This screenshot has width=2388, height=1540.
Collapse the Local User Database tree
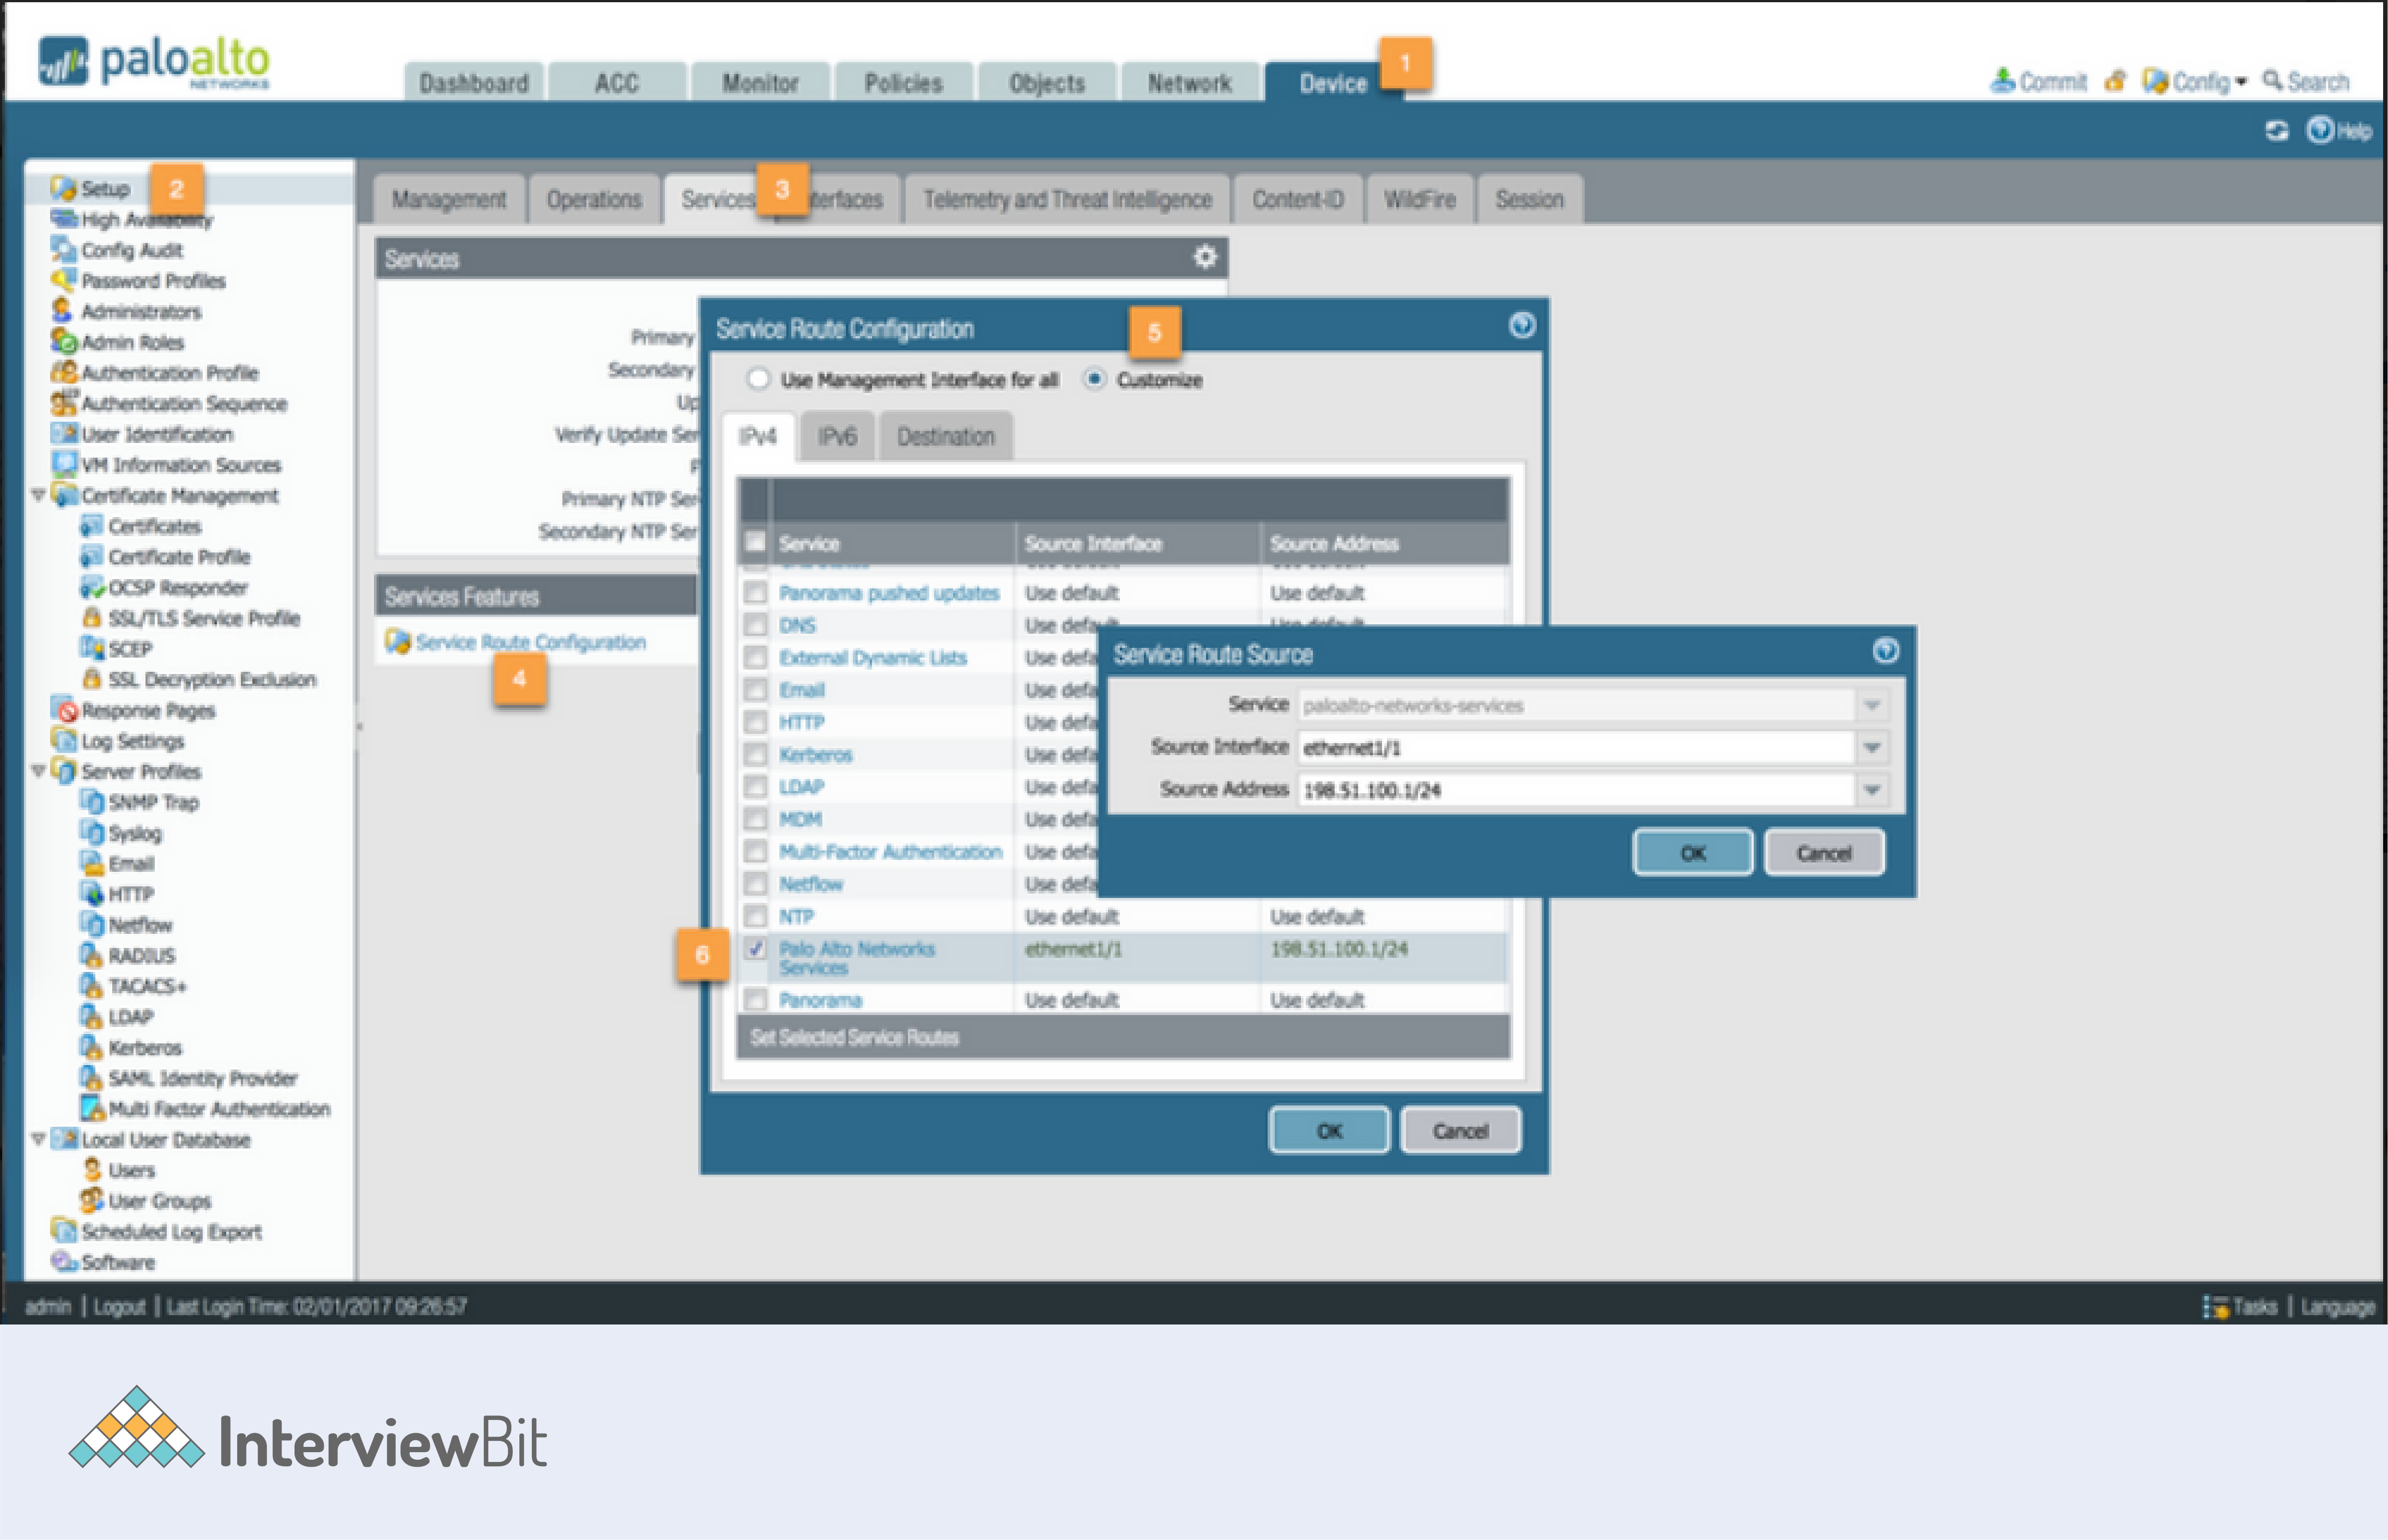point(38,1139)
